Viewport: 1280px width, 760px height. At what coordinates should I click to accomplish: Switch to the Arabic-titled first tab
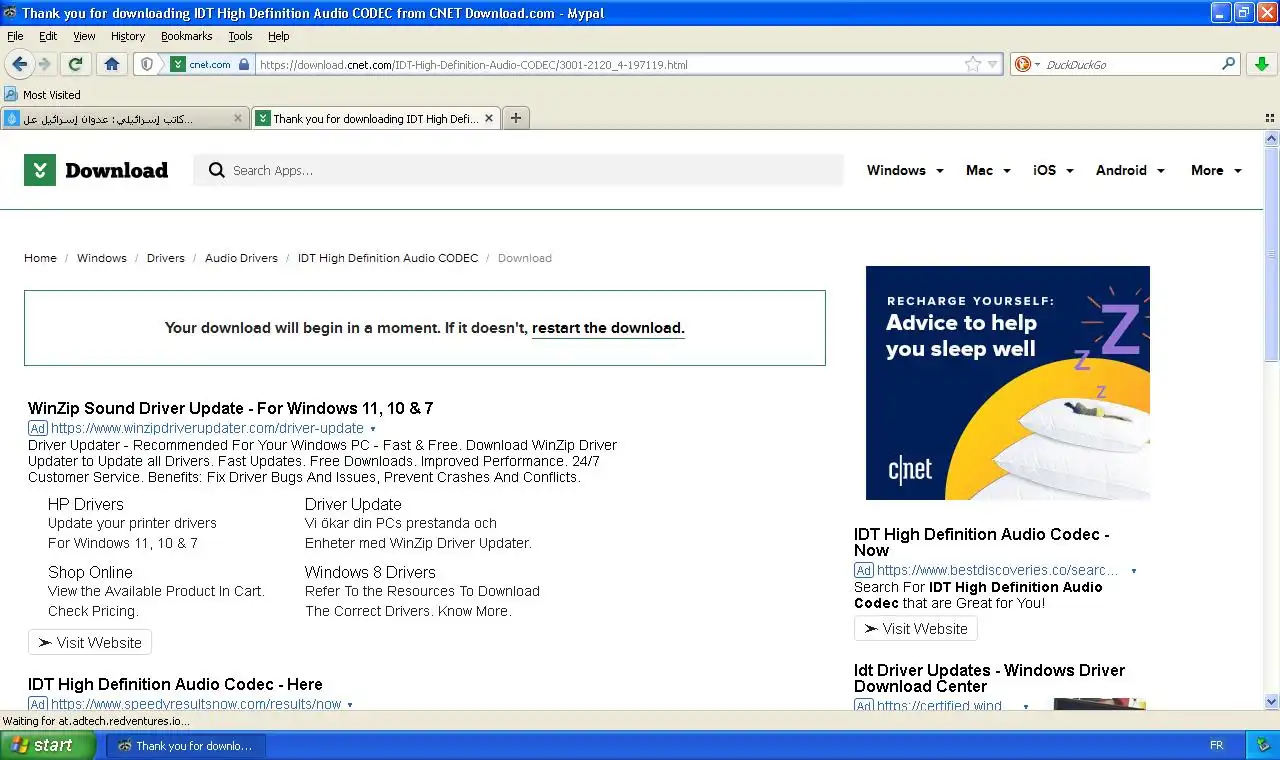click(125, 118)
